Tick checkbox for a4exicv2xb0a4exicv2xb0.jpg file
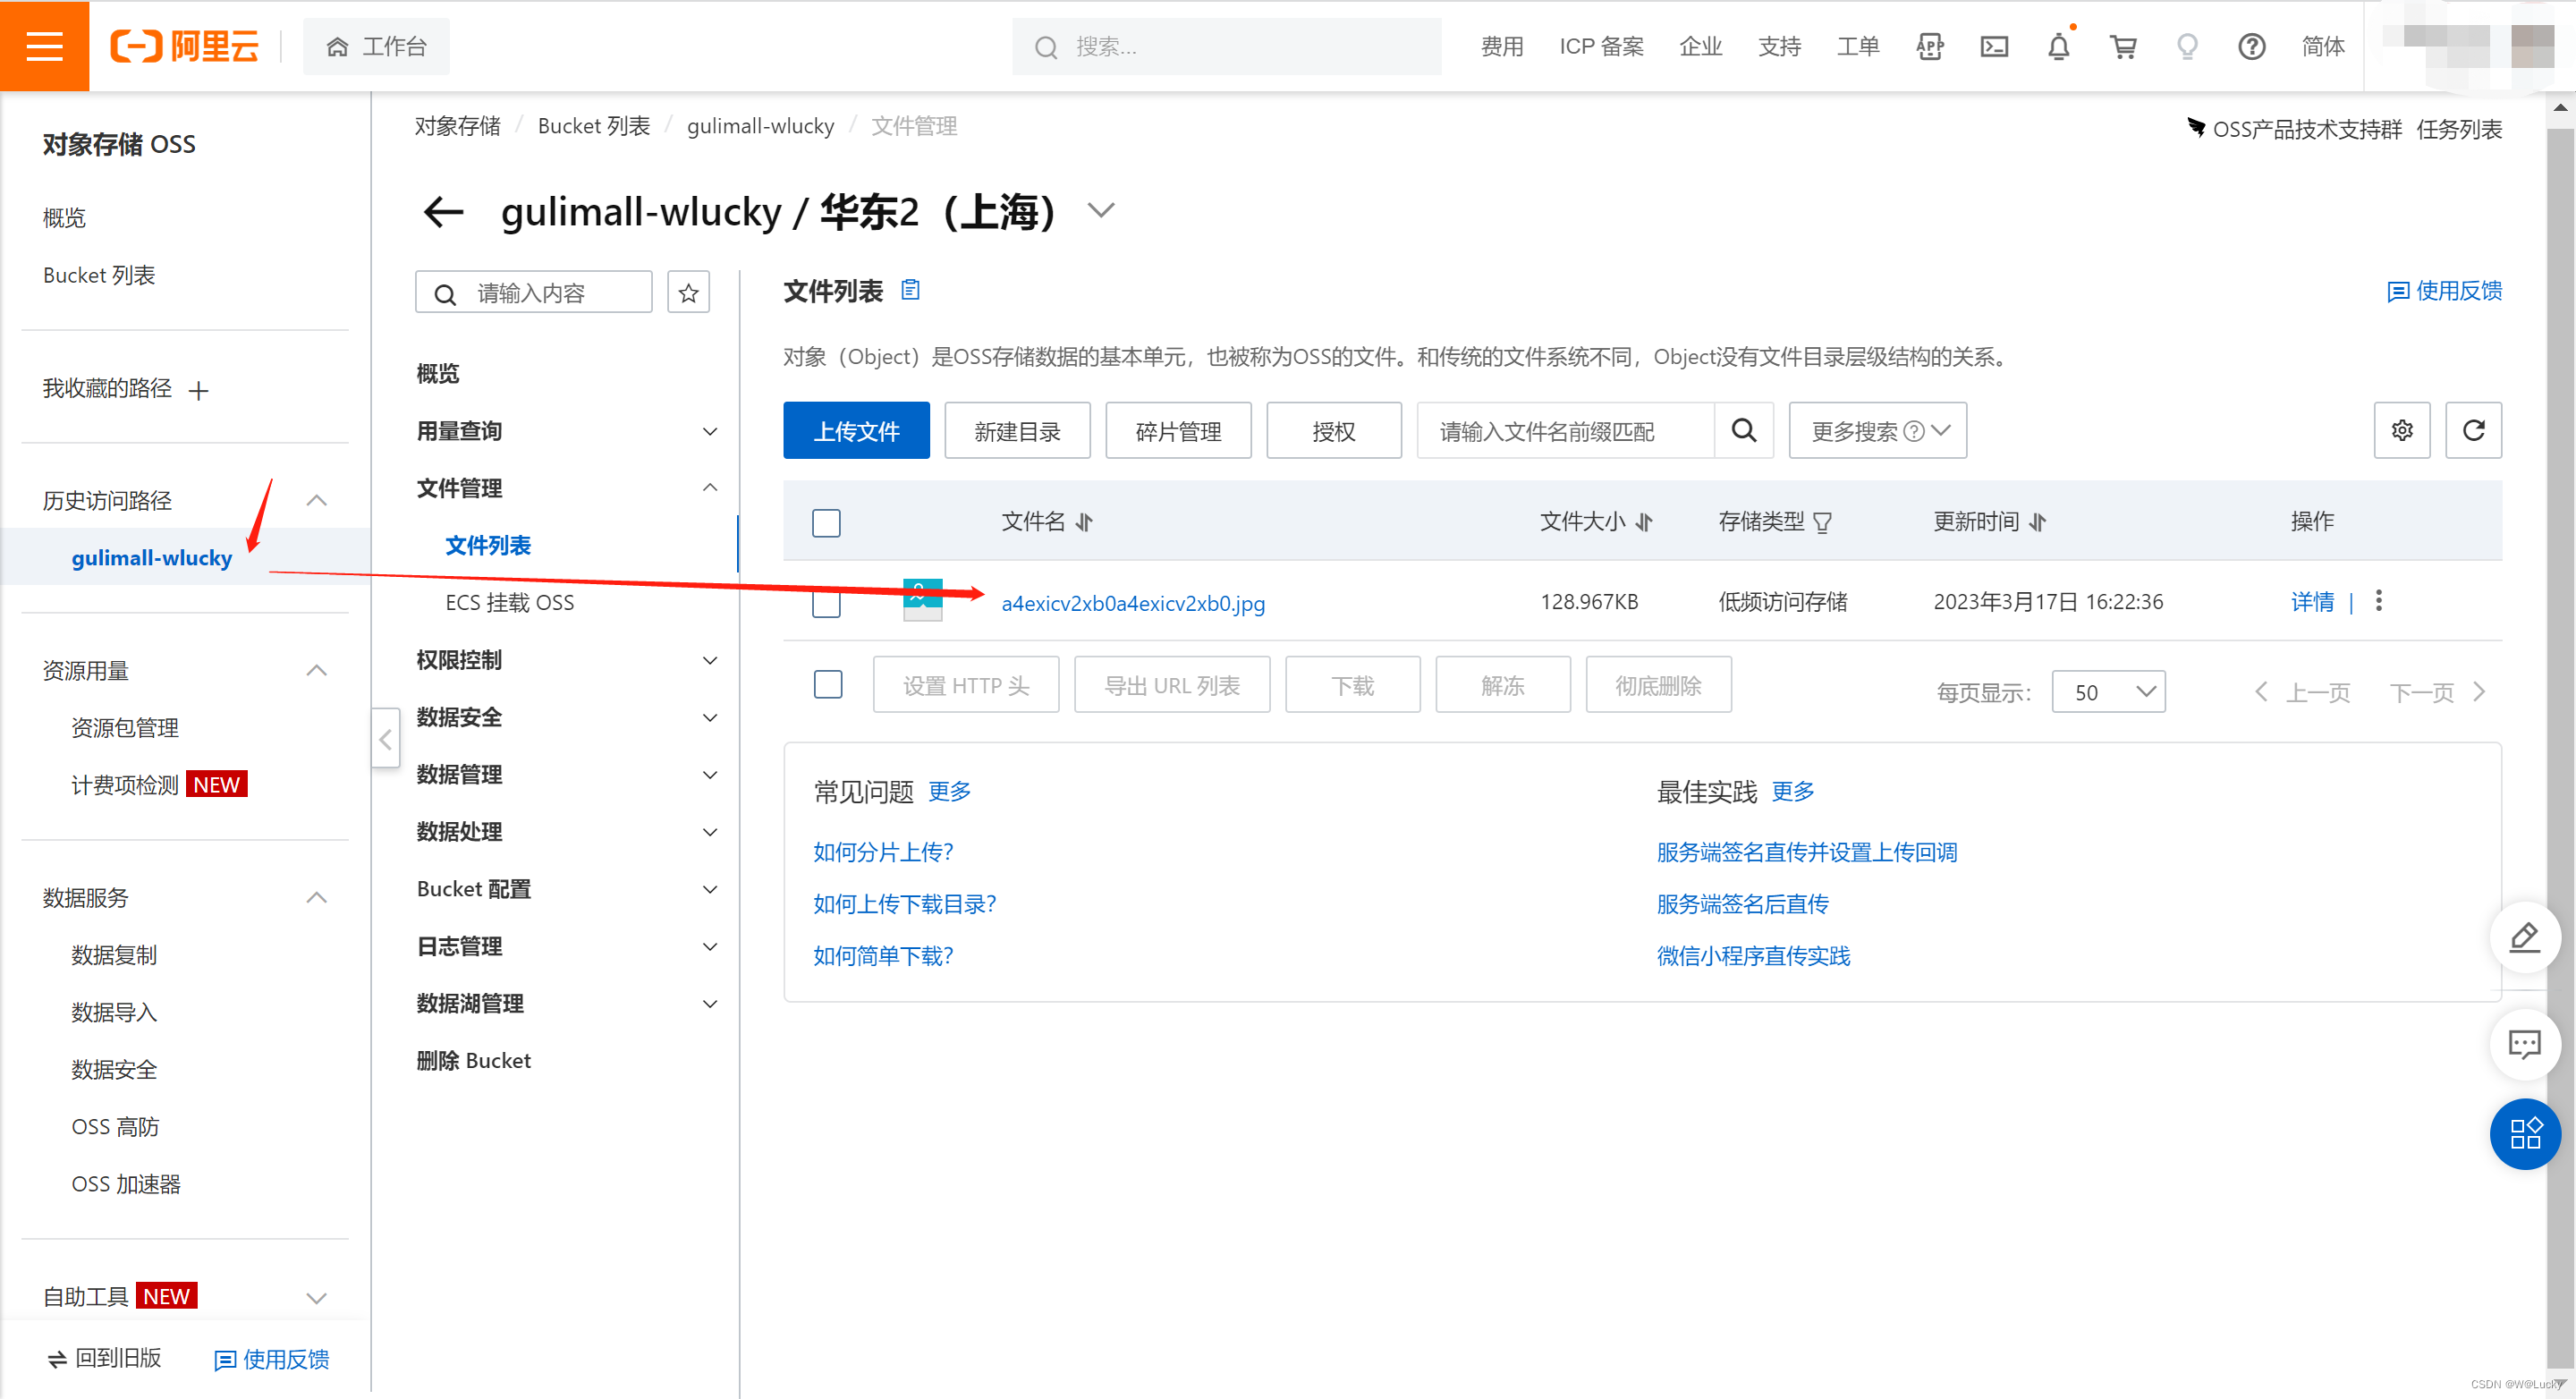2576x1399 pixels. (x=826, y=604)
